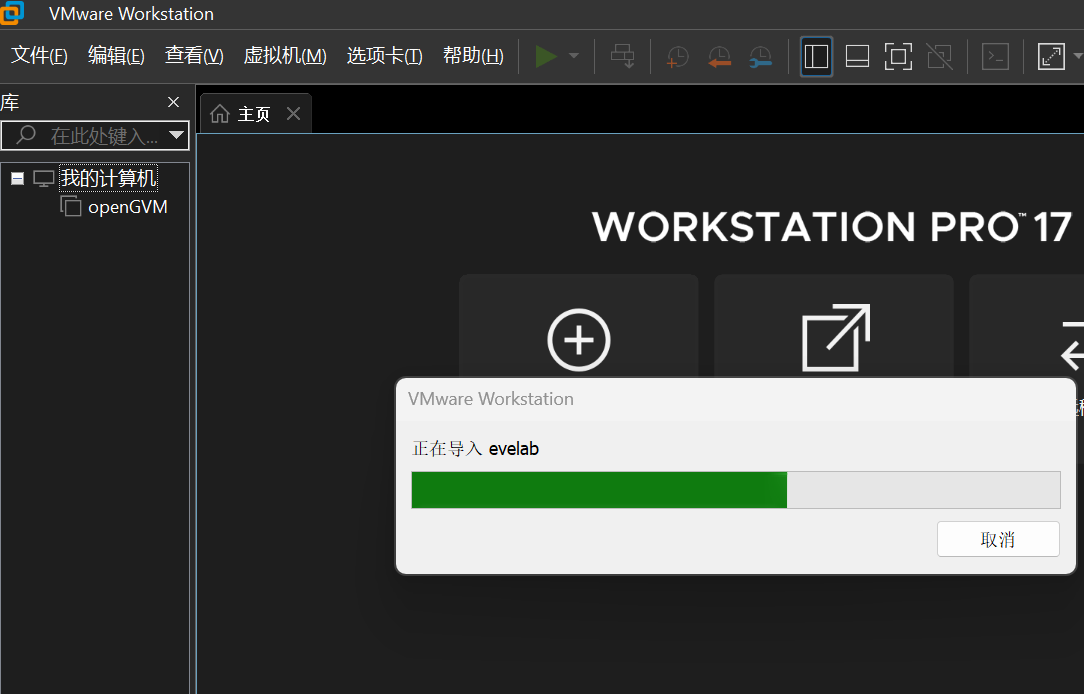
Task: Click the console view terminal icon
Action: point(995,57)
